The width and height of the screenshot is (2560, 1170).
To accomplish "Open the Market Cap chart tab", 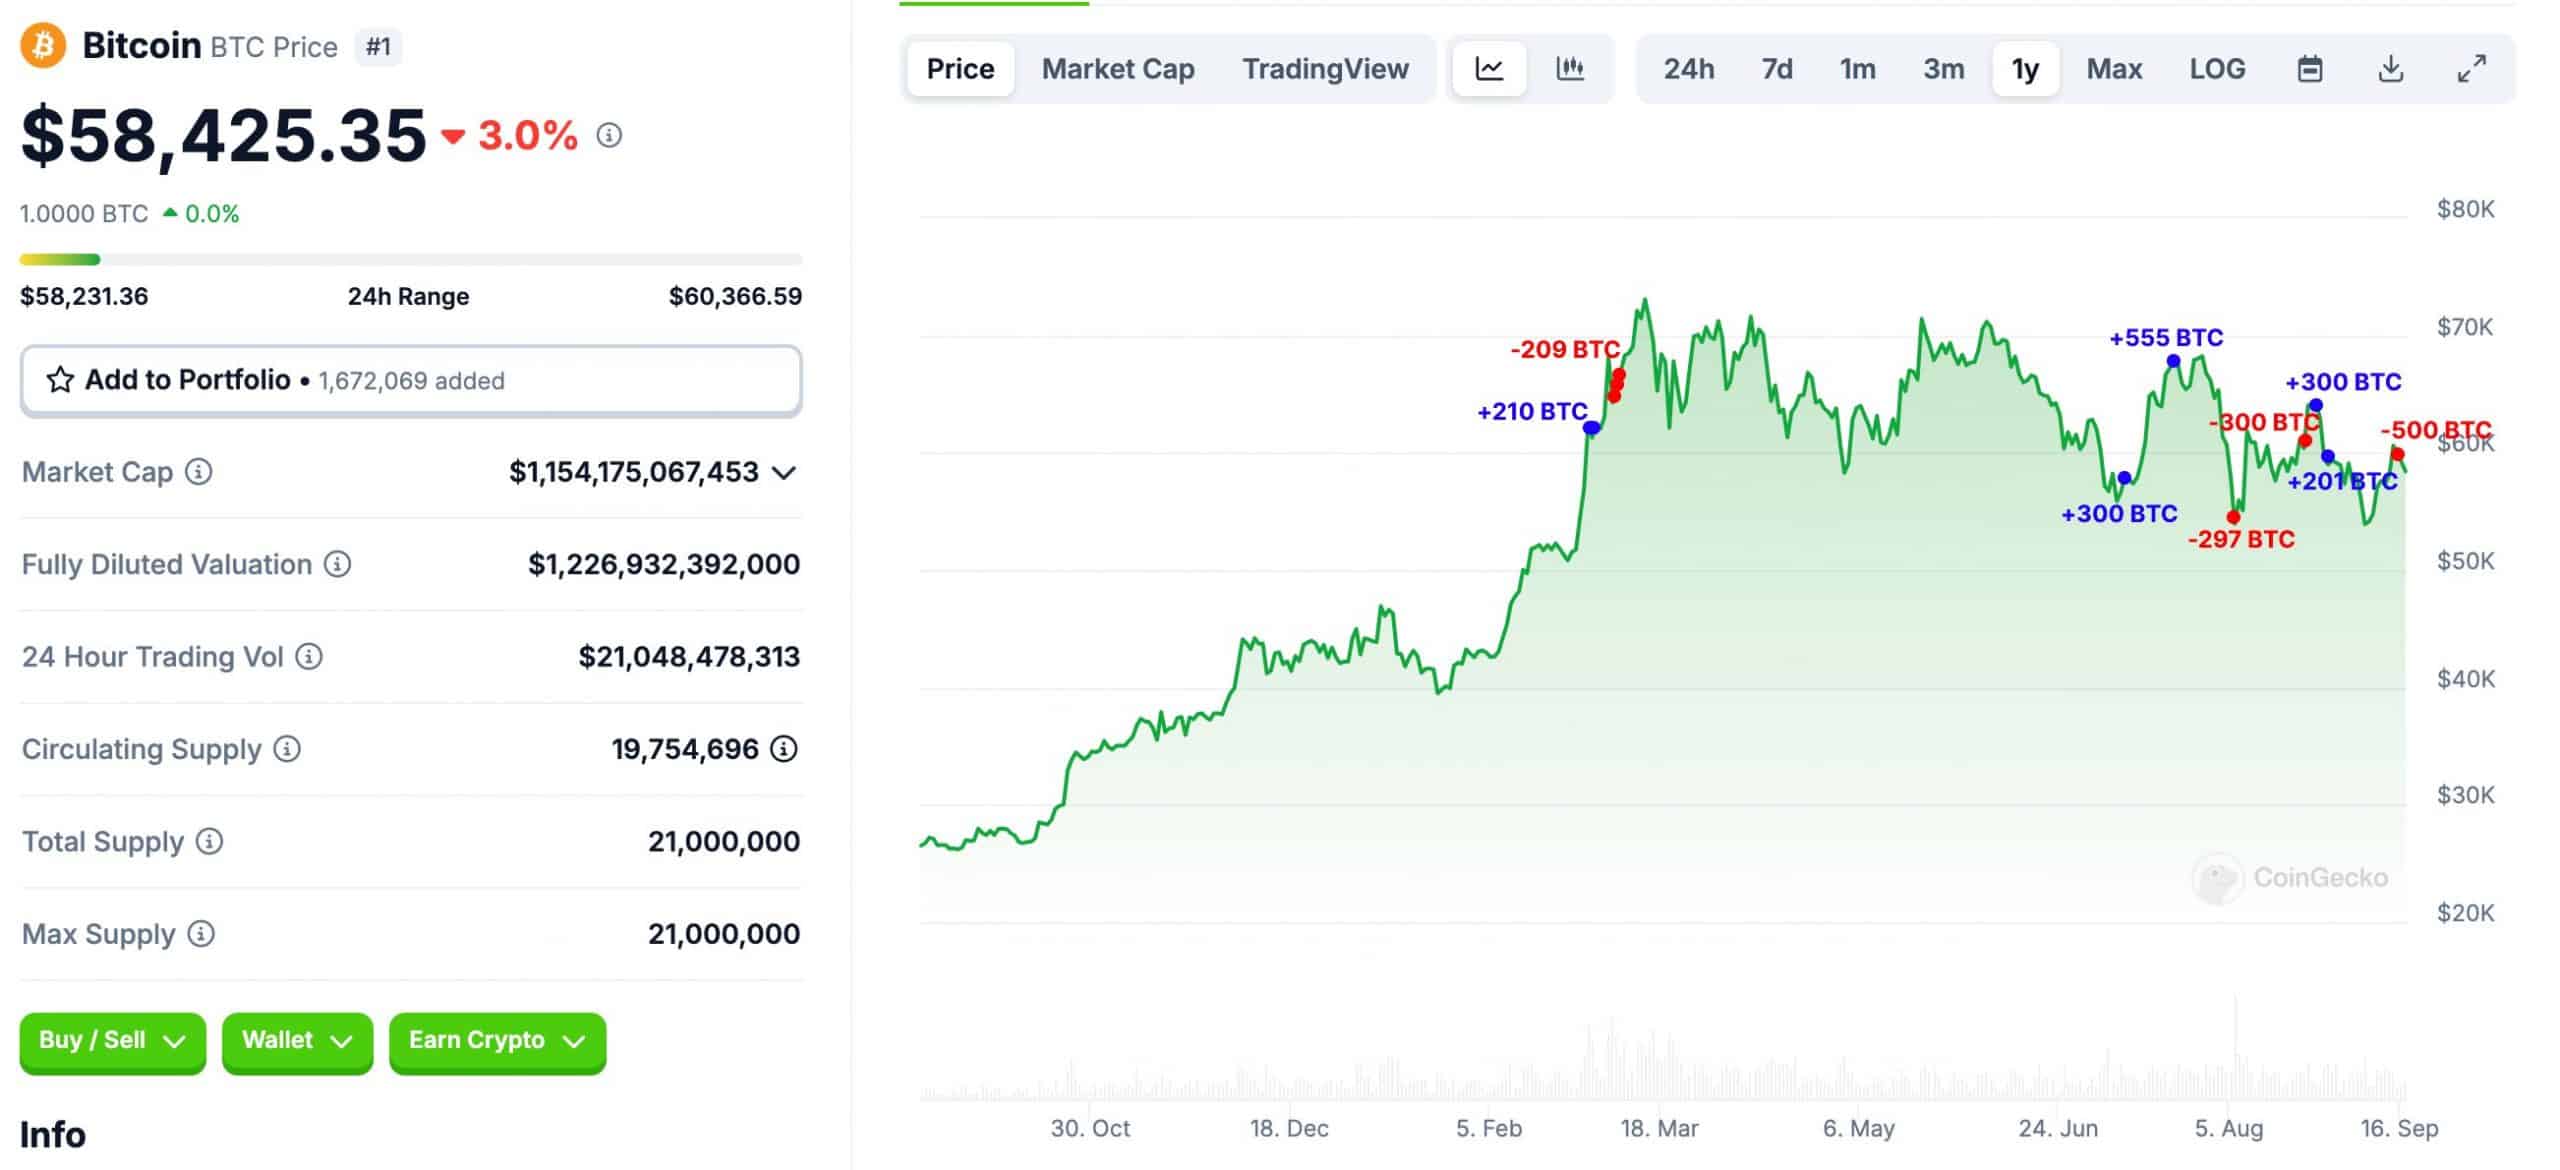I will click(1118, 68).
